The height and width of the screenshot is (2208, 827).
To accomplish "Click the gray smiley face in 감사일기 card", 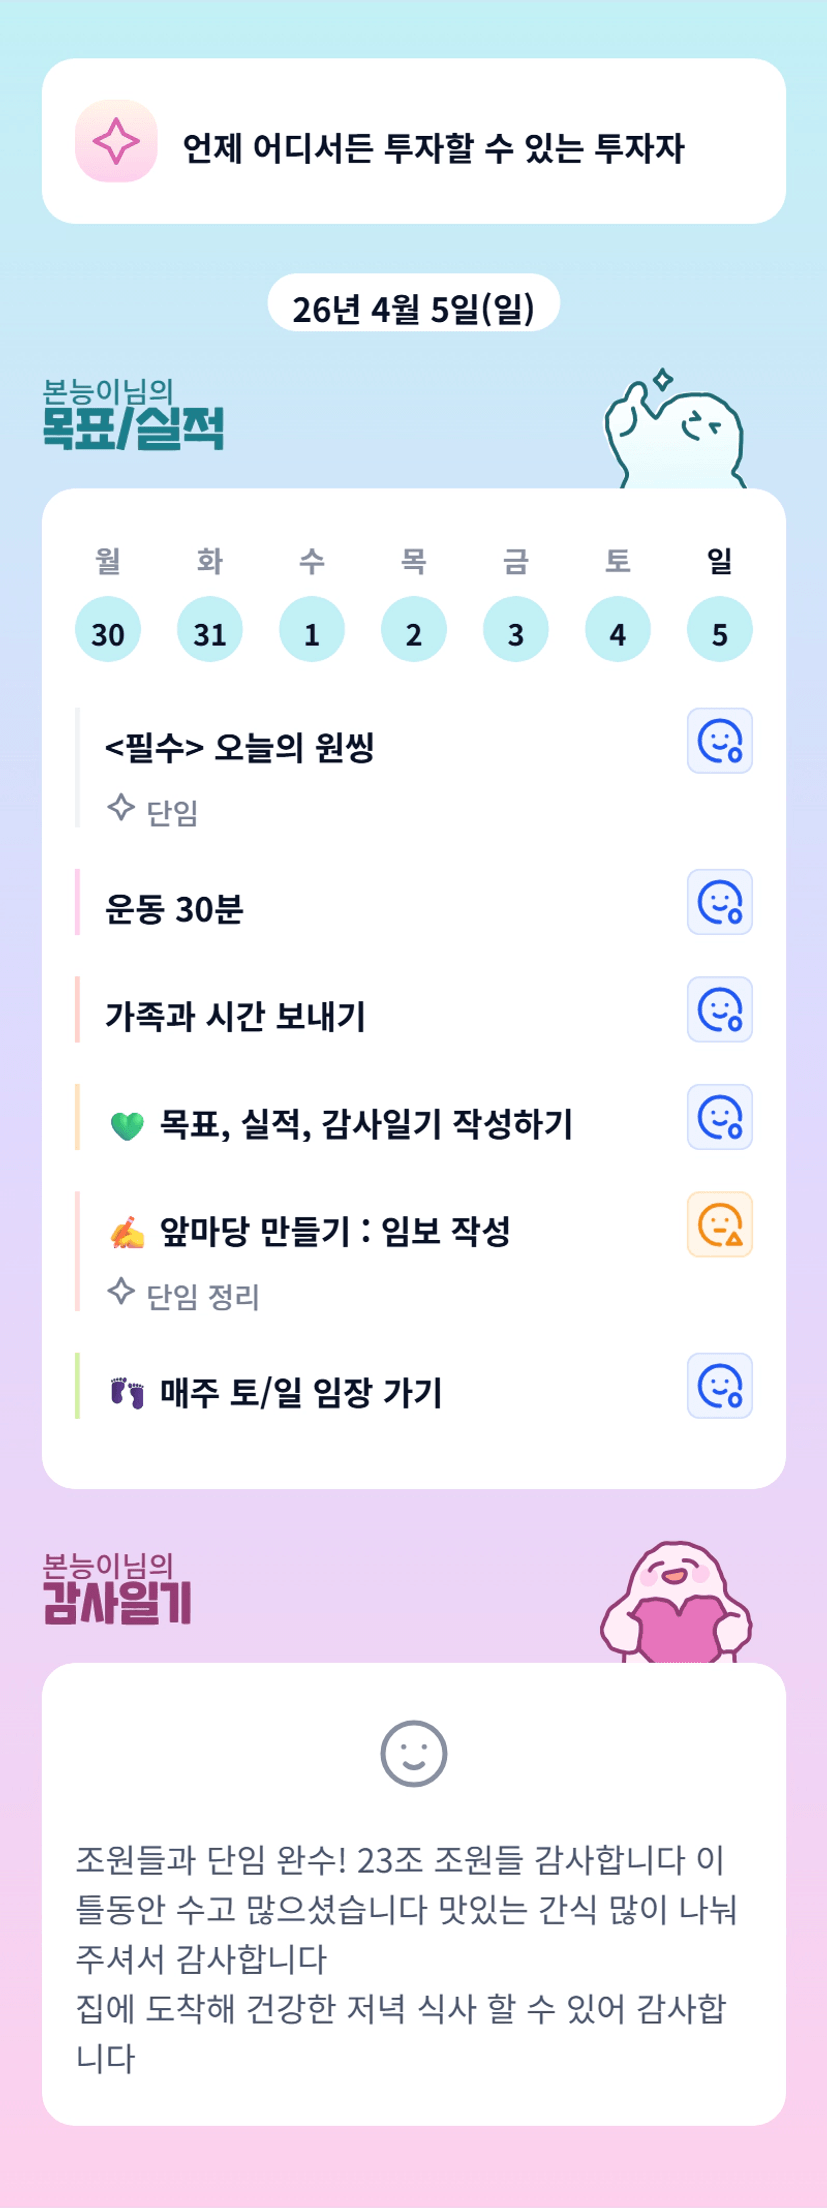I will coord(413,1753).
